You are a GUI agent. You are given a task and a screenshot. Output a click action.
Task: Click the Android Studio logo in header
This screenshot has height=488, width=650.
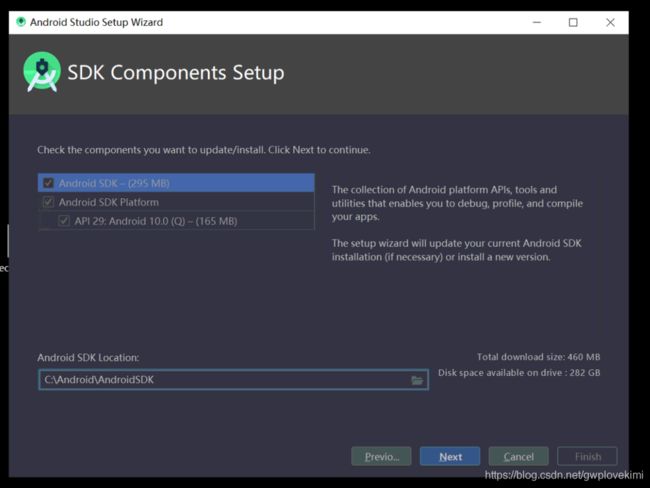(x=42, y=72)
